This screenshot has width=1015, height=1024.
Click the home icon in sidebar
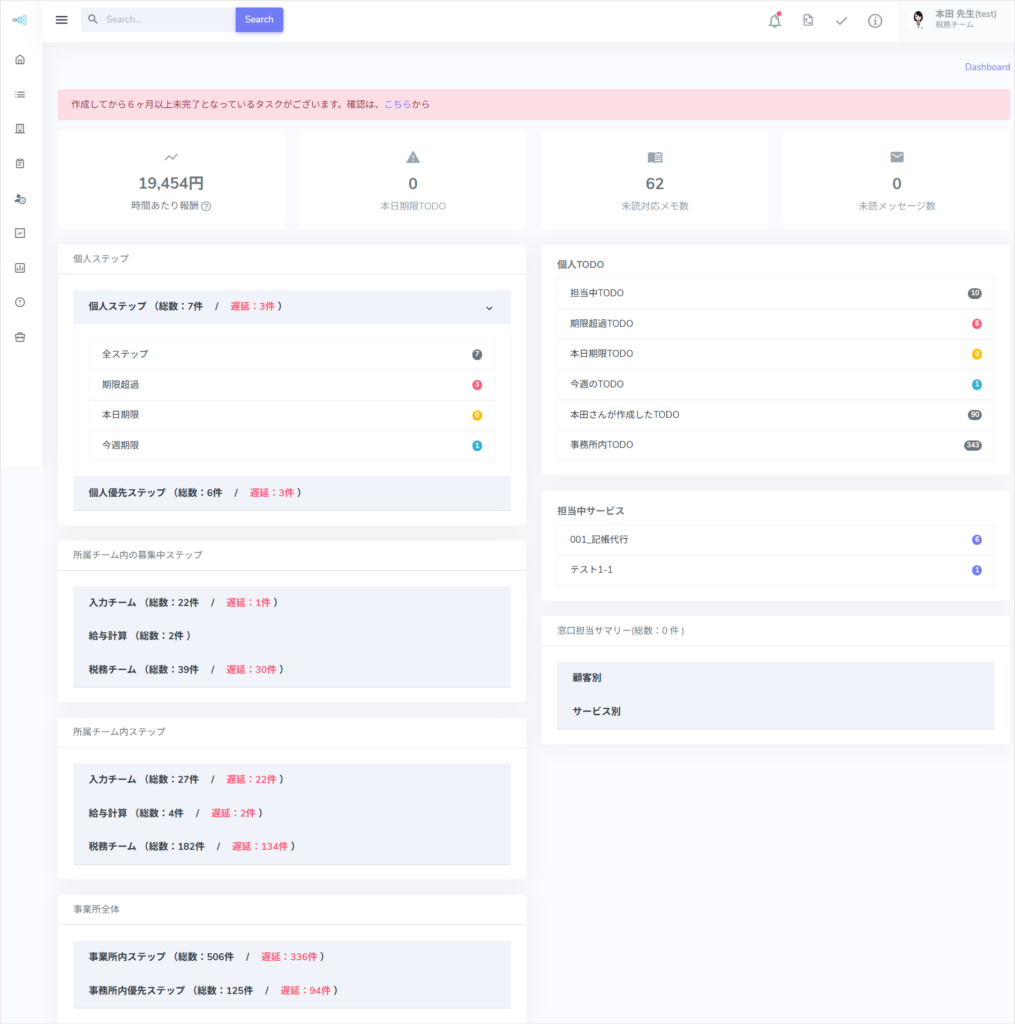(20, 60)
